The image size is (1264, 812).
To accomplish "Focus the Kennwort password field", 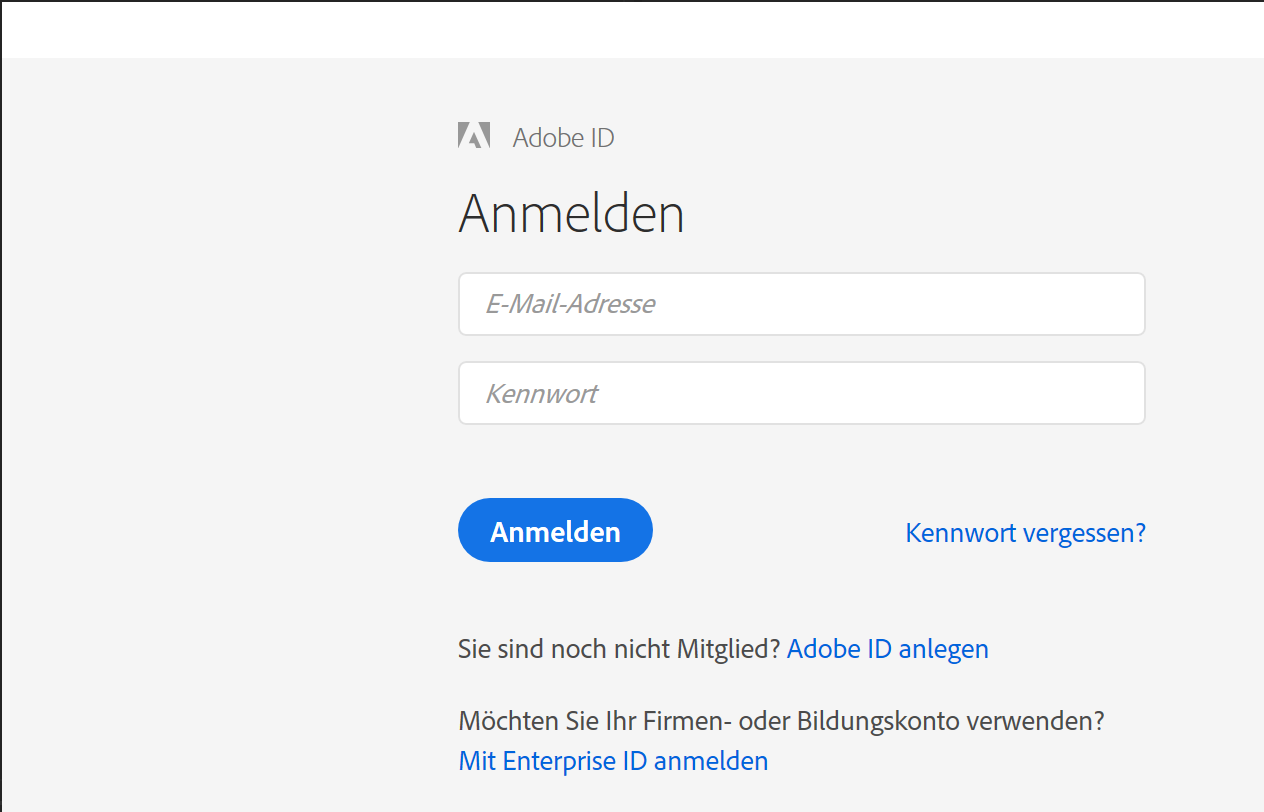I will (801, 393).
